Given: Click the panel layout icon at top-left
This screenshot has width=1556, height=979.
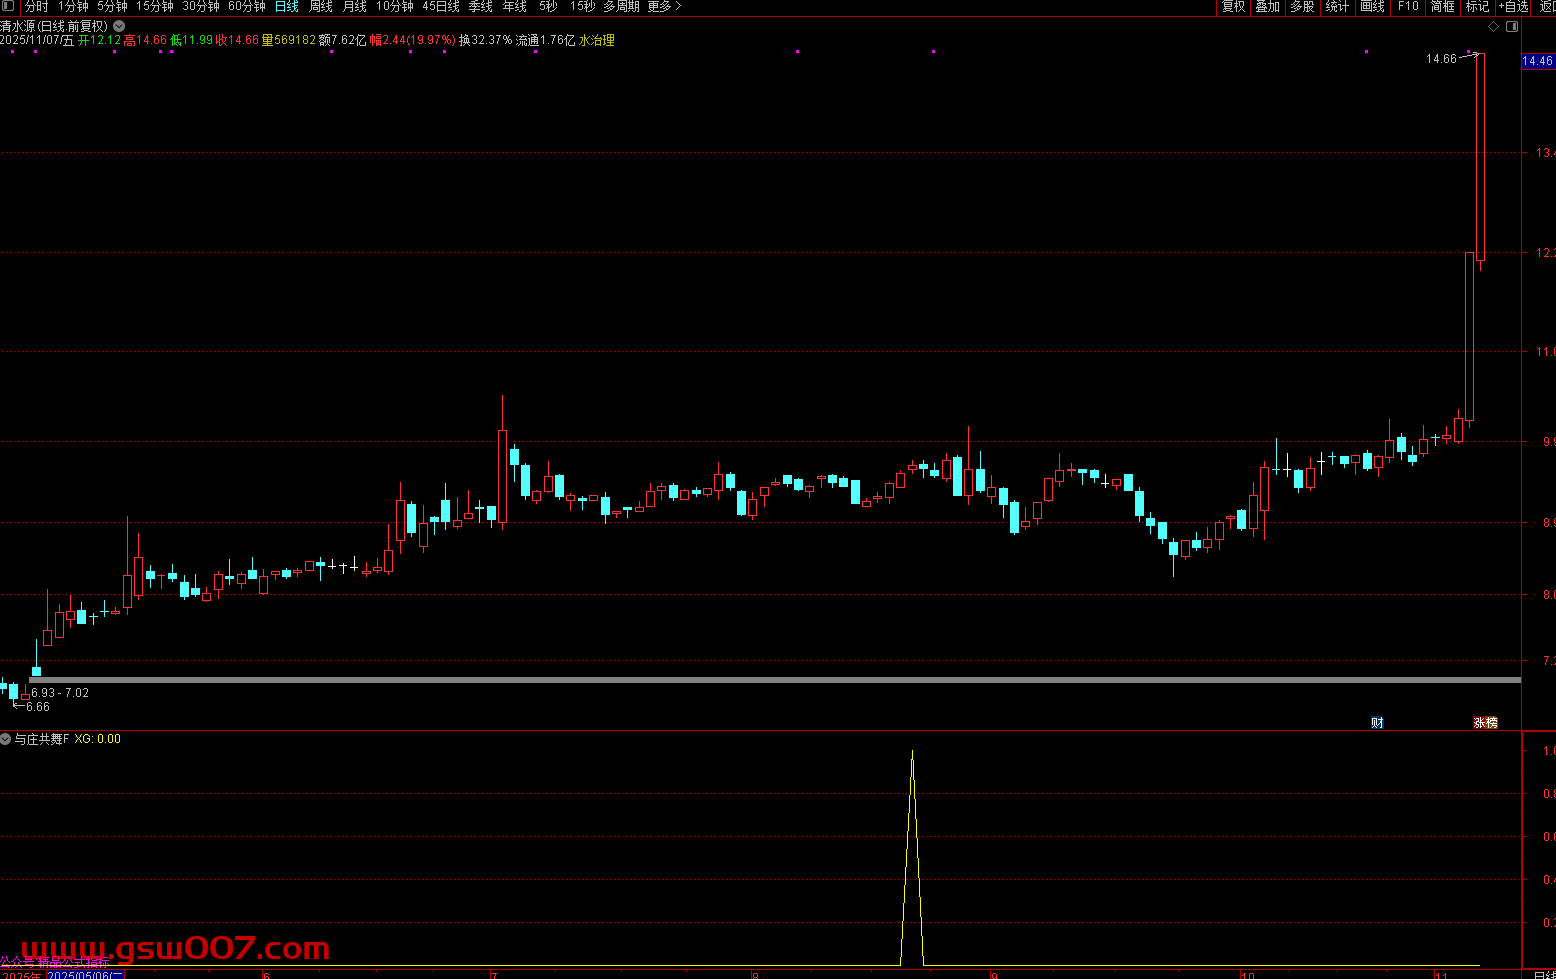Looking at the screenshot, I should [x=9, y=7].
